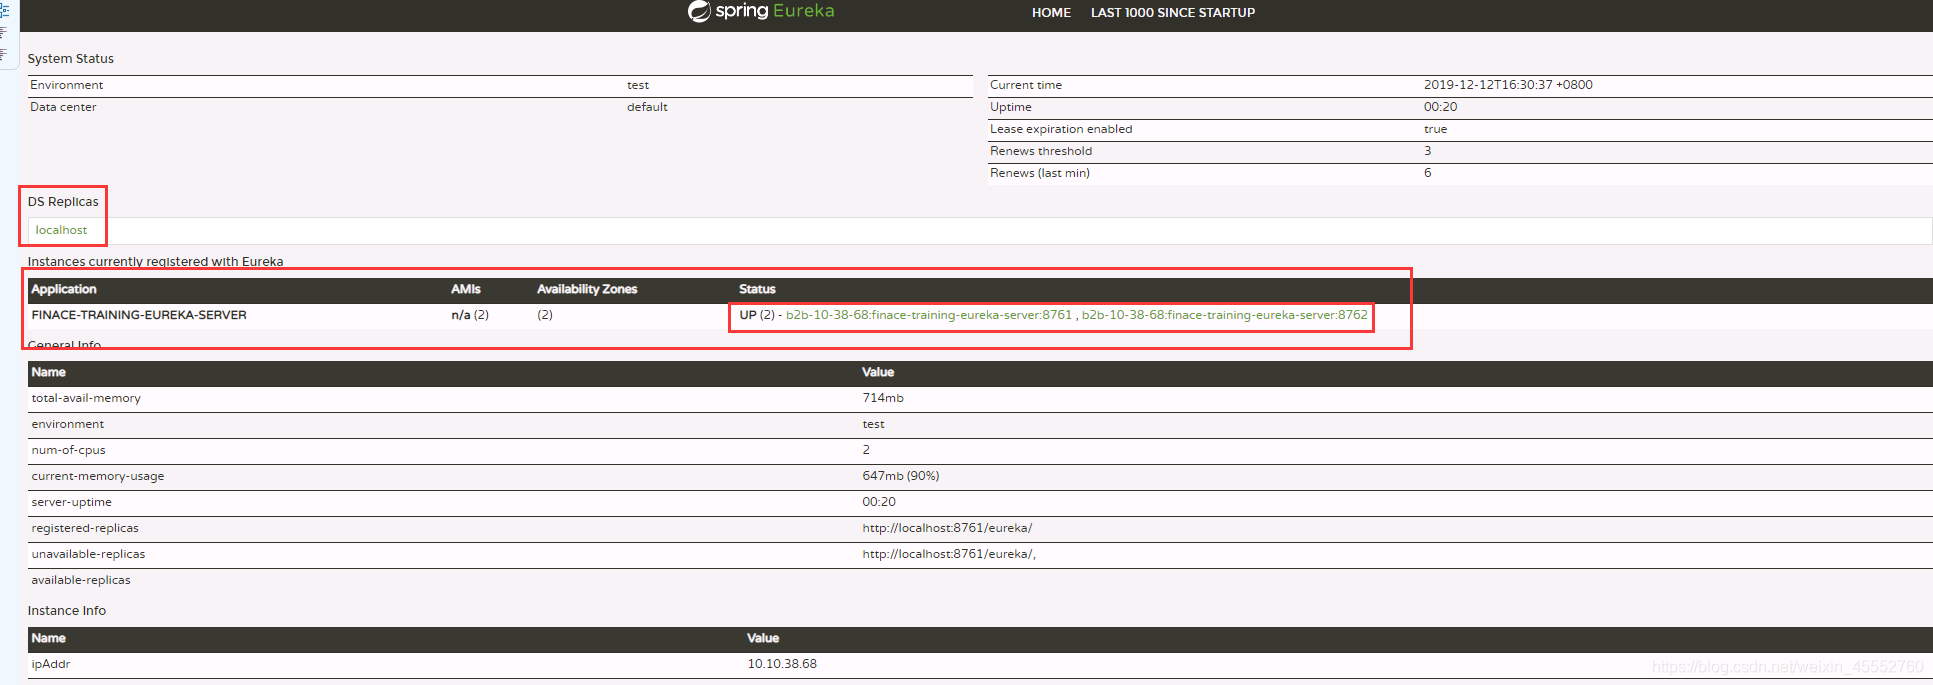Image resolution: width=1933 pixels, height=685 pixels.
Task: Click the ipAddr row name
Action: click(x=51, y=664)
